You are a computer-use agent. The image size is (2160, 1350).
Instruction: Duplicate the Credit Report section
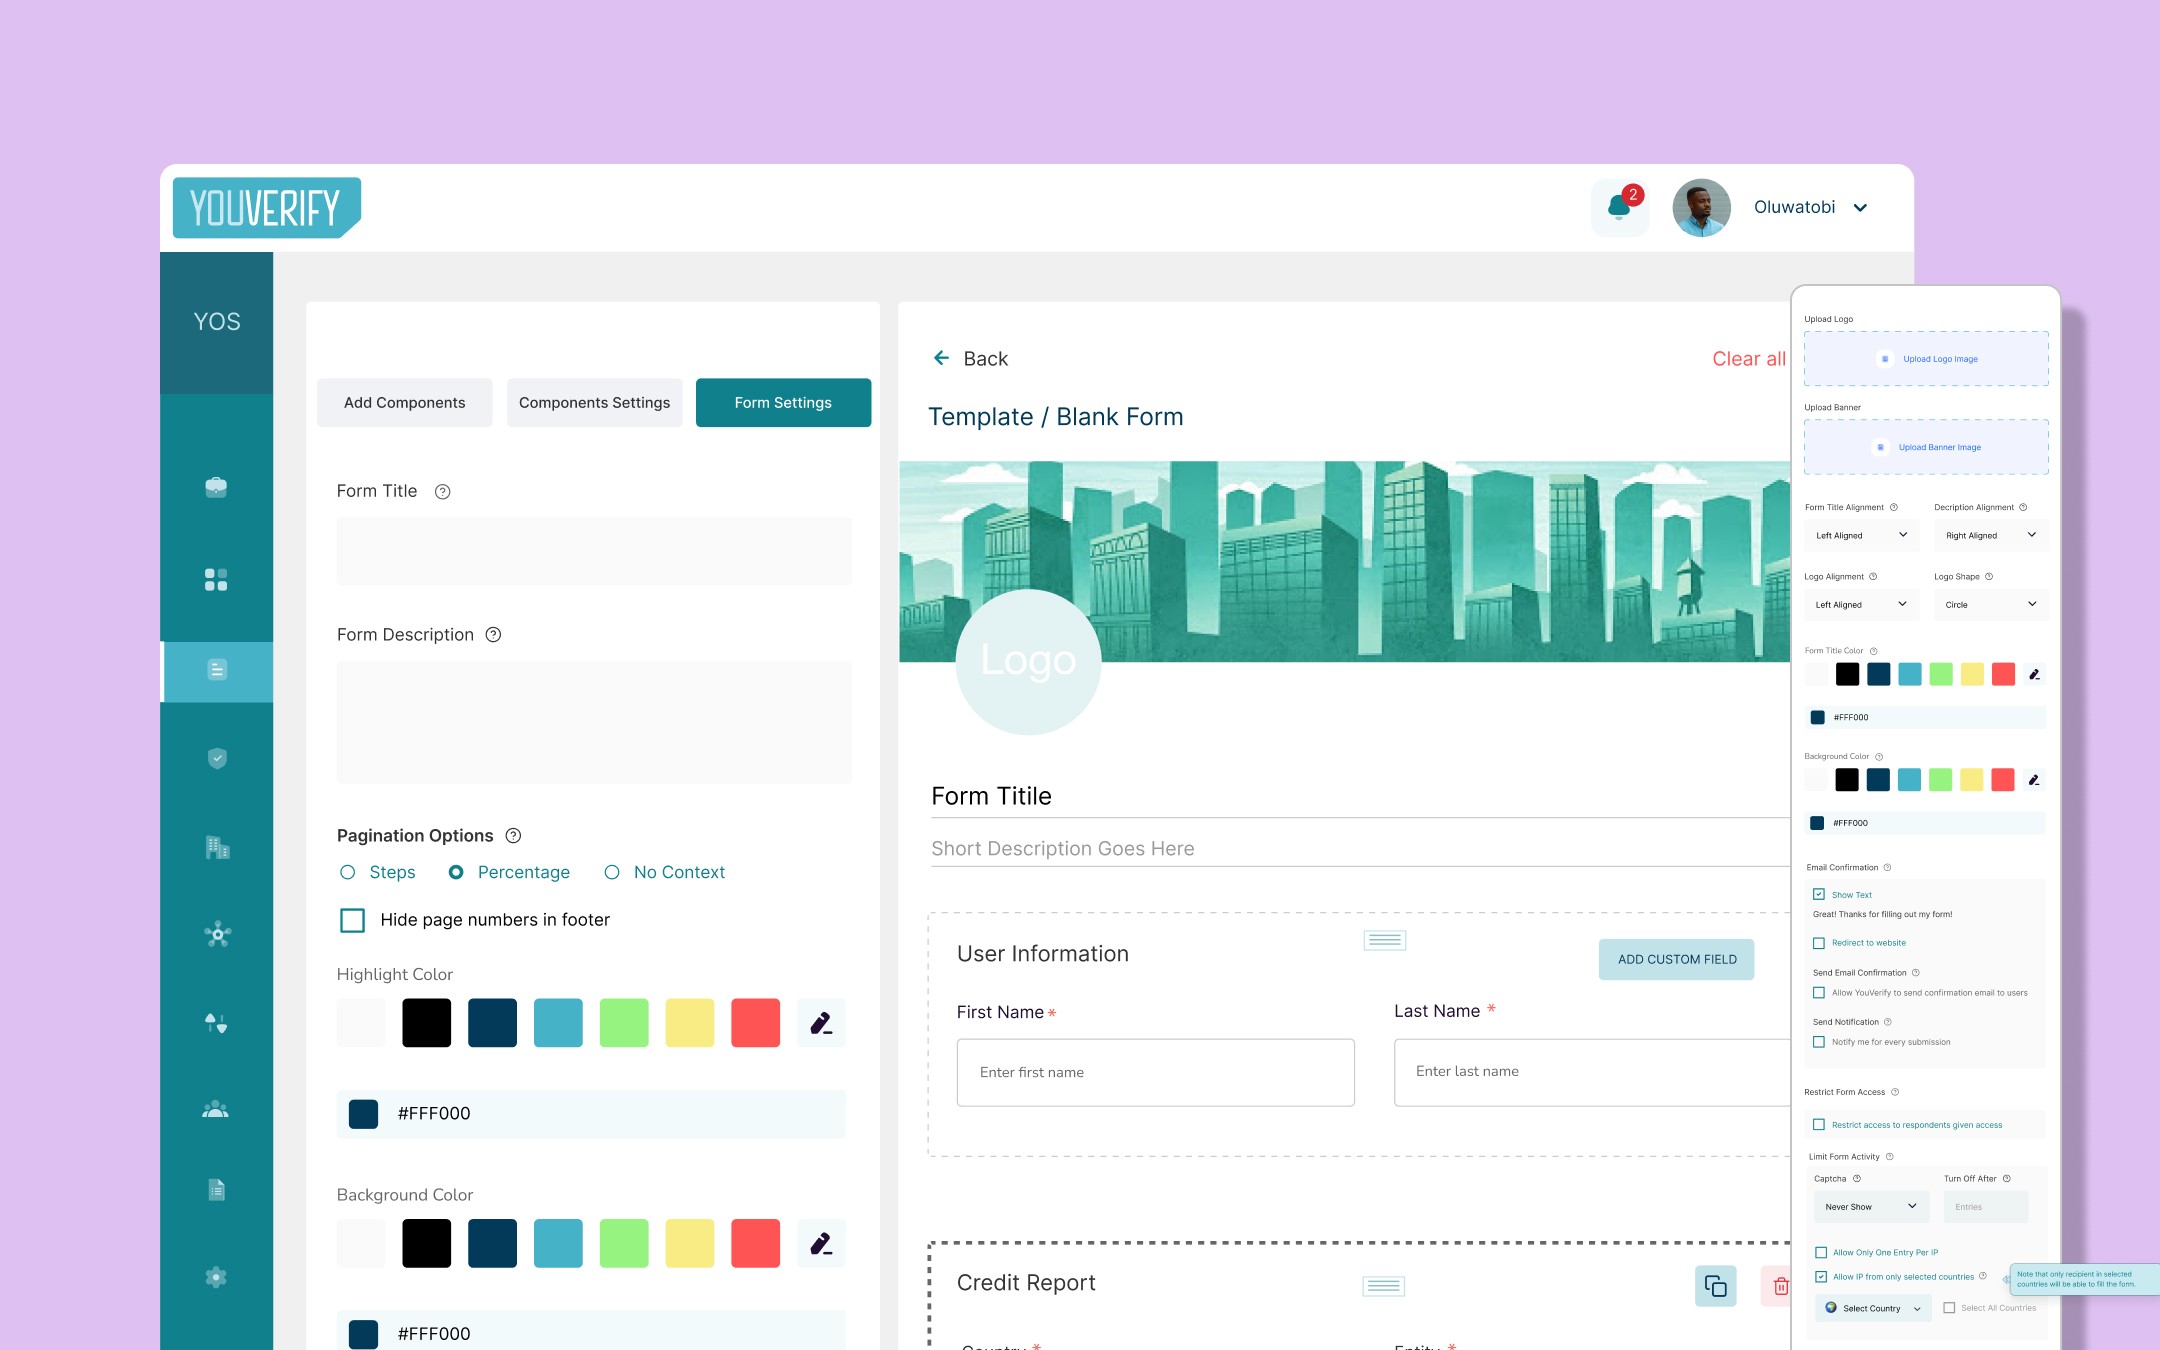[x=1715, y=1286]
